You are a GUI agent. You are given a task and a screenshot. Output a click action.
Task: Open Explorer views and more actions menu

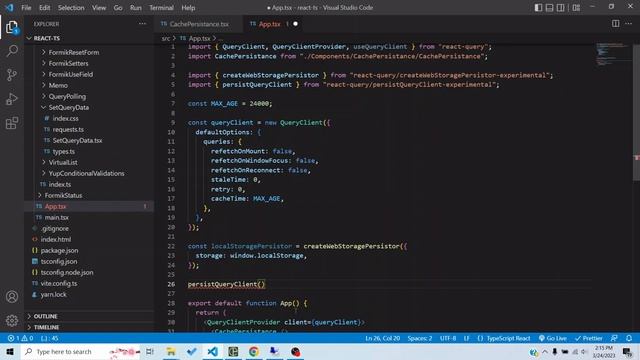pyautogui.click(x=142, y=24)
